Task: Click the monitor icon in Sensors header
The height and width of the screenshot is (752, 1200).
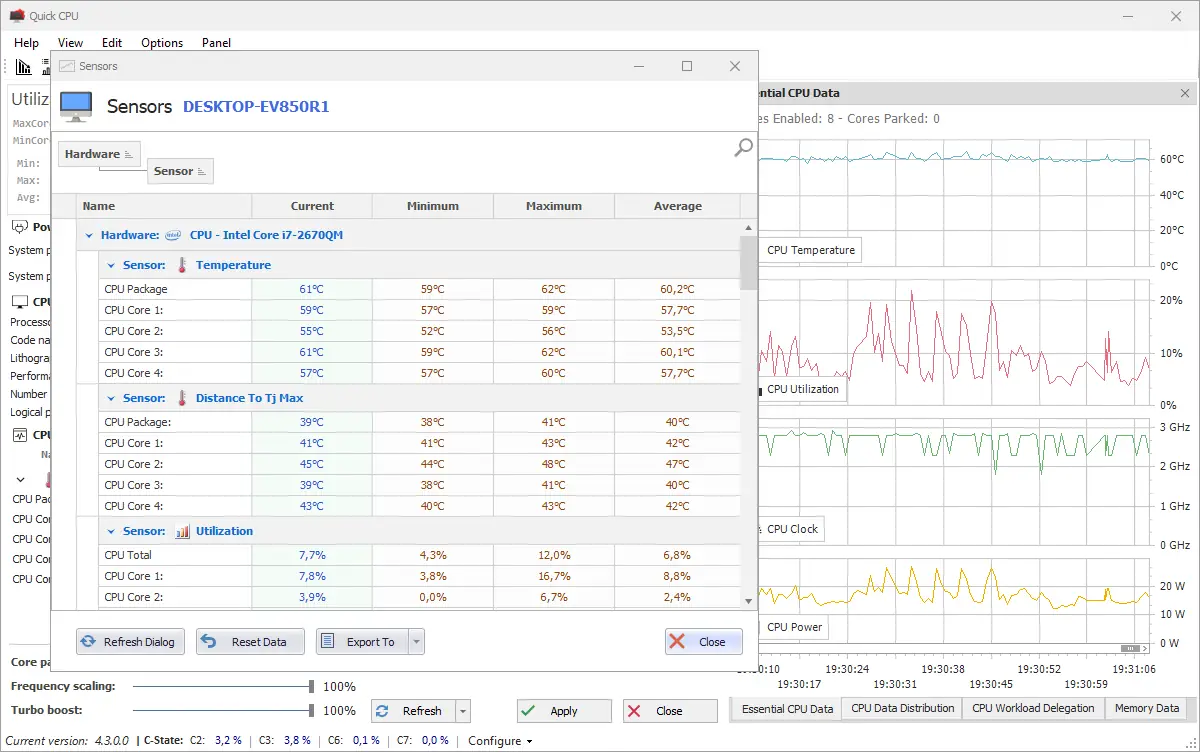Action: 76,105
